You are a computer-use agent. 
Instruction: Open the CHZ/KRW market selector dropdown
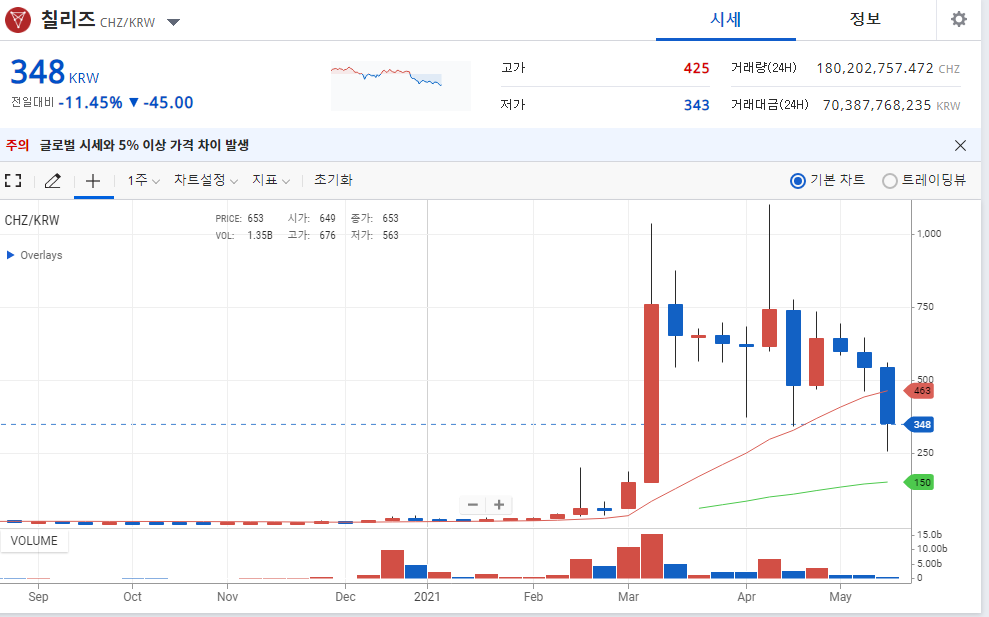[x=173, y=22]
